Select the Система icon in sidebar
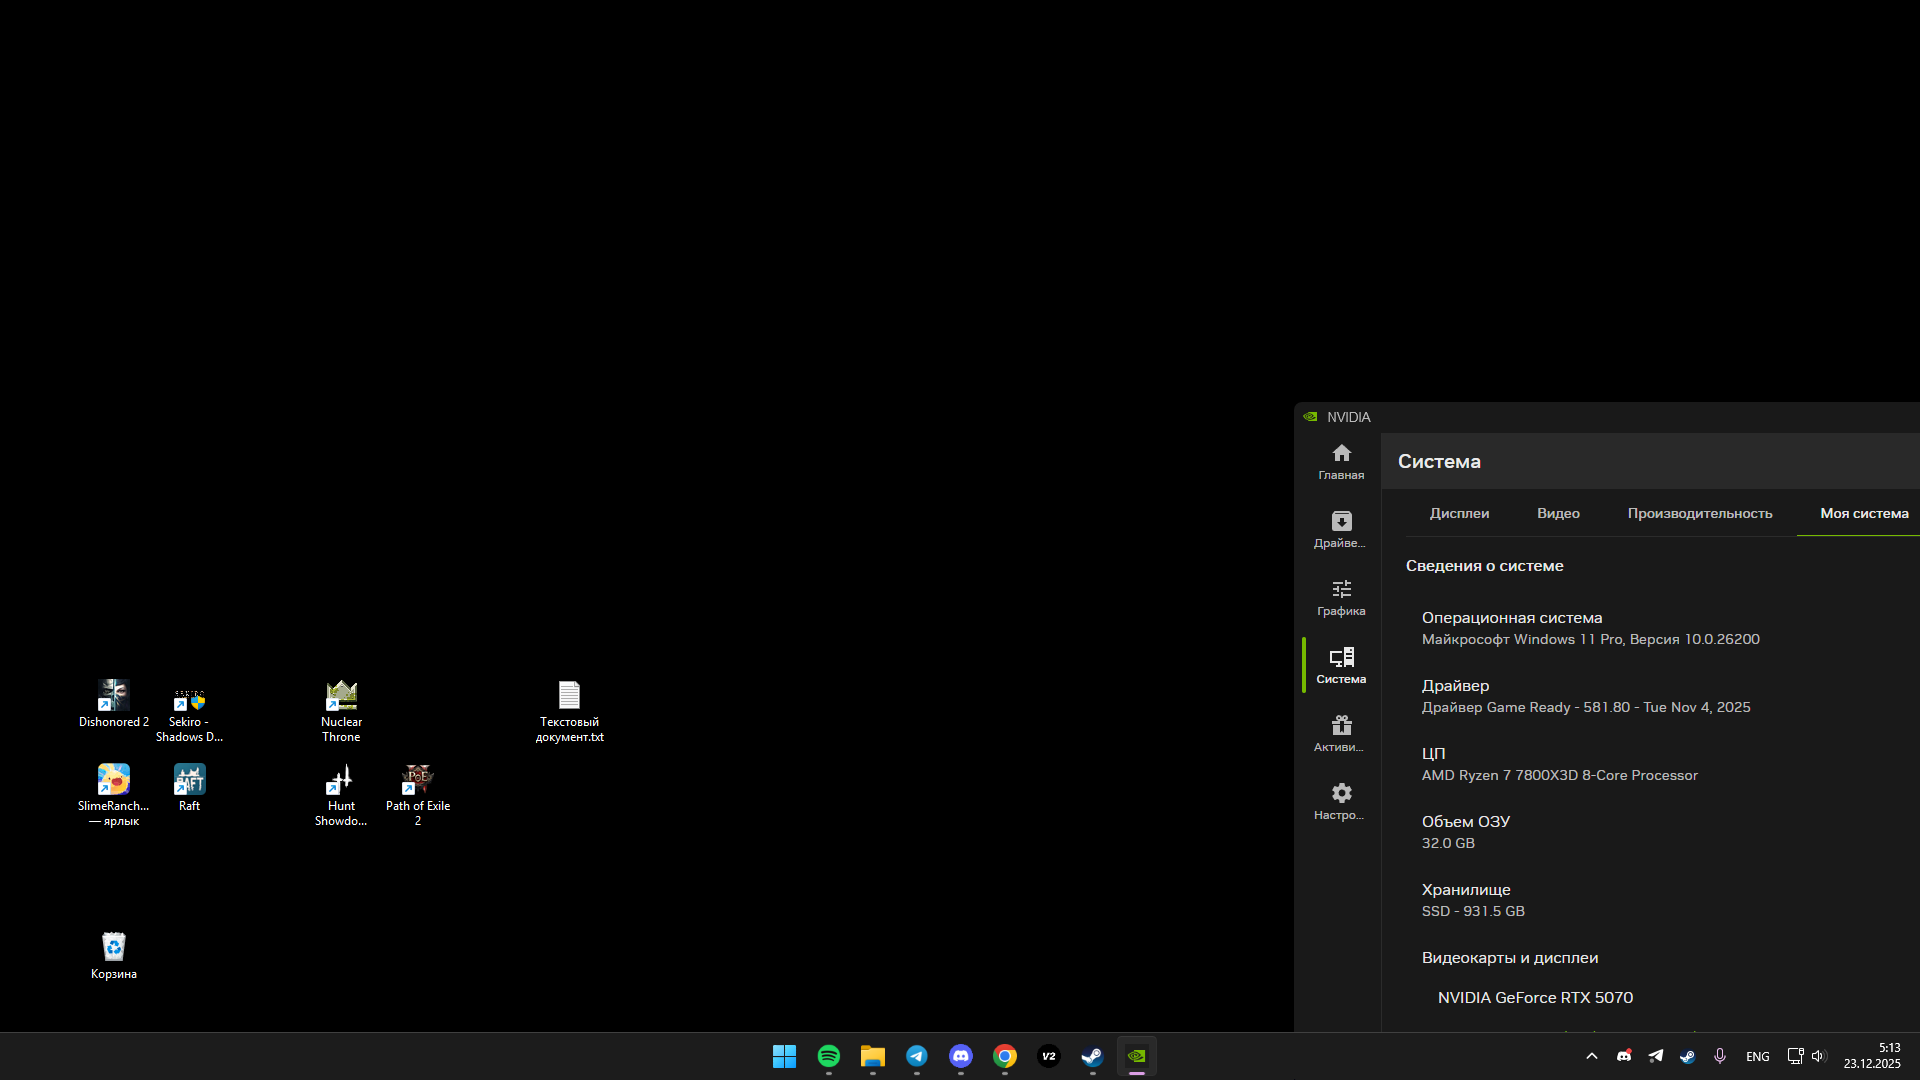 click(x=1341, y=665)
